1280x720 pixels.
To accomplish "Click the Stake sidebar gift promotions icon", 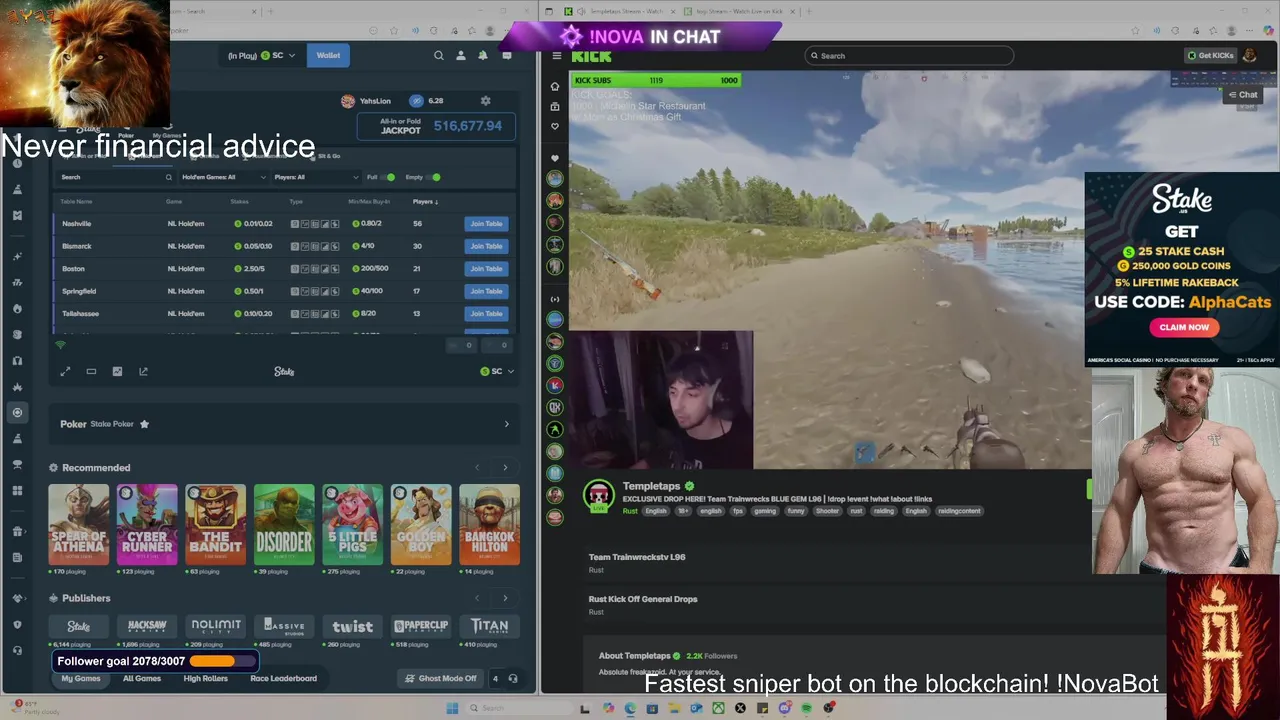I will [17, 531].
